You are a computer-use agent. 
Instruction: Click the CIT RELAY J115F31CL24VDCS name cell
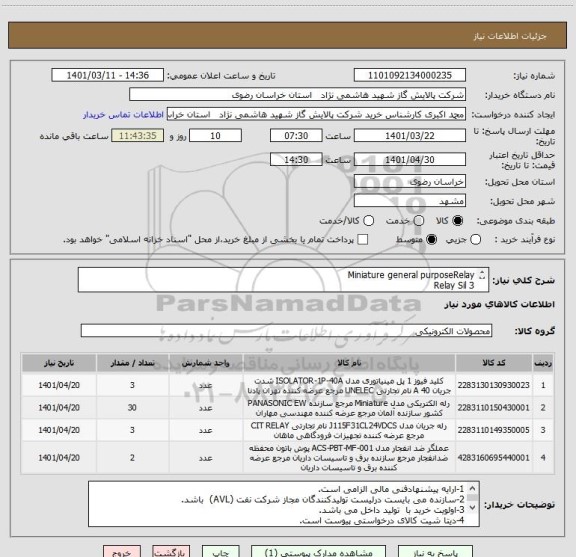pos(349,430)
